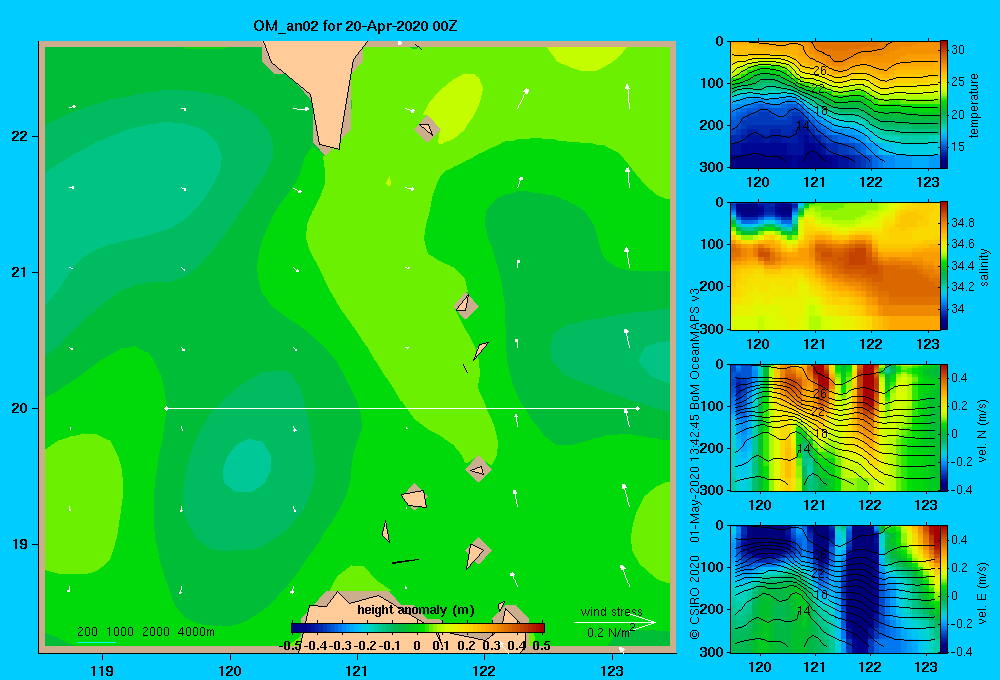The image size is (1000, 680).
Task: Click the 26 isotherm label in temperature panel
Action: pos(820,71)
